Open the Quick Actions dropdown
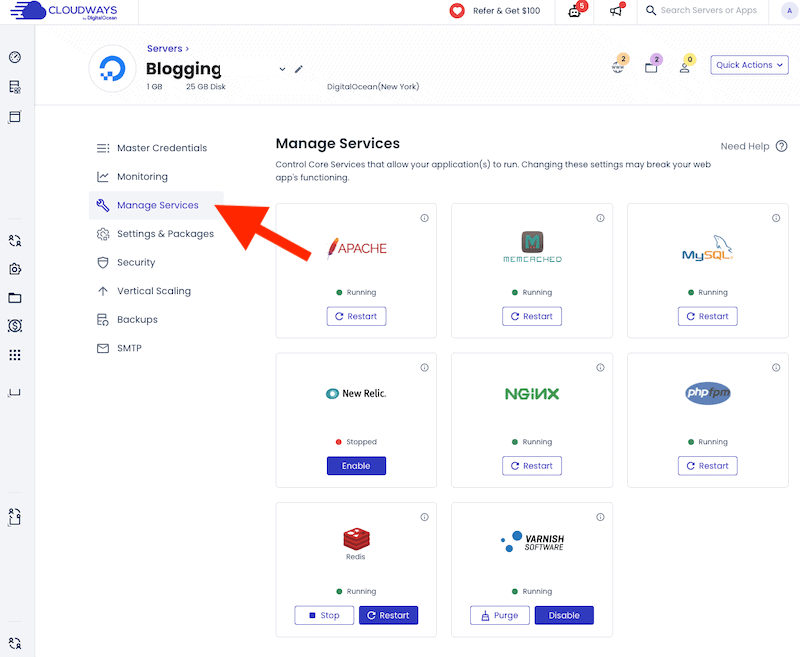Image resolution: width=800 pixels, height=657 pixels. pos(748,64)
